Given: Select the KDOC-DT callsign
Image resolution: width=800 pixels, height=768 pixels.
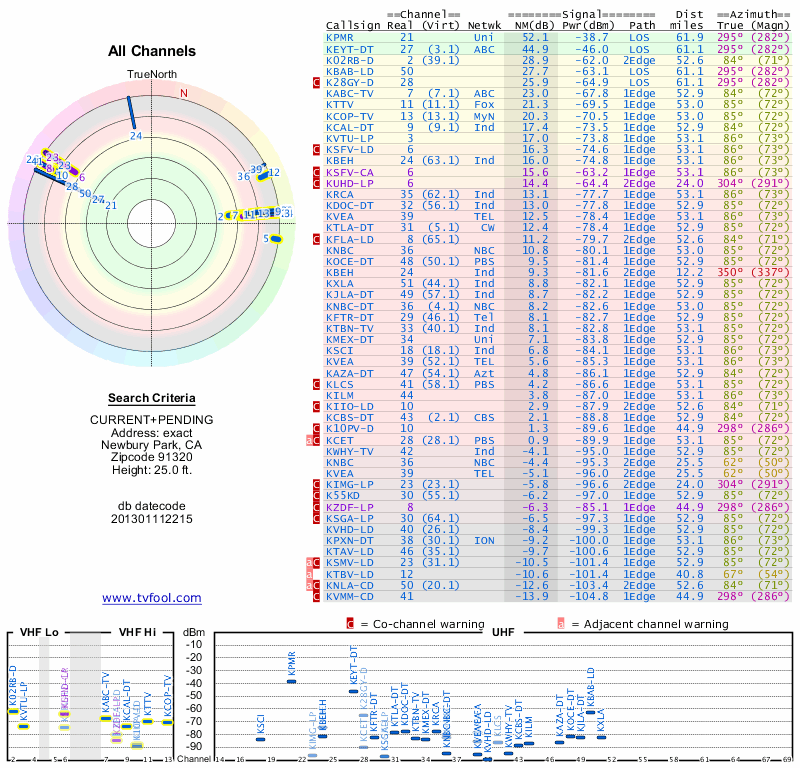Looking at the screenshot, I should (350, 206).
